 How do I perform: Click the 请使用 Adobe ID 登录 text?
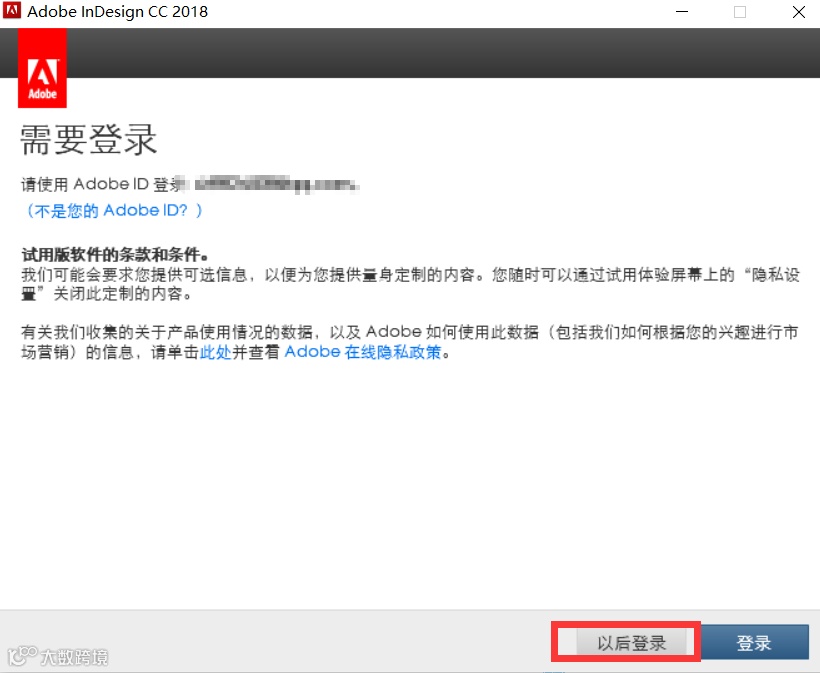click(x=101, y=184)
